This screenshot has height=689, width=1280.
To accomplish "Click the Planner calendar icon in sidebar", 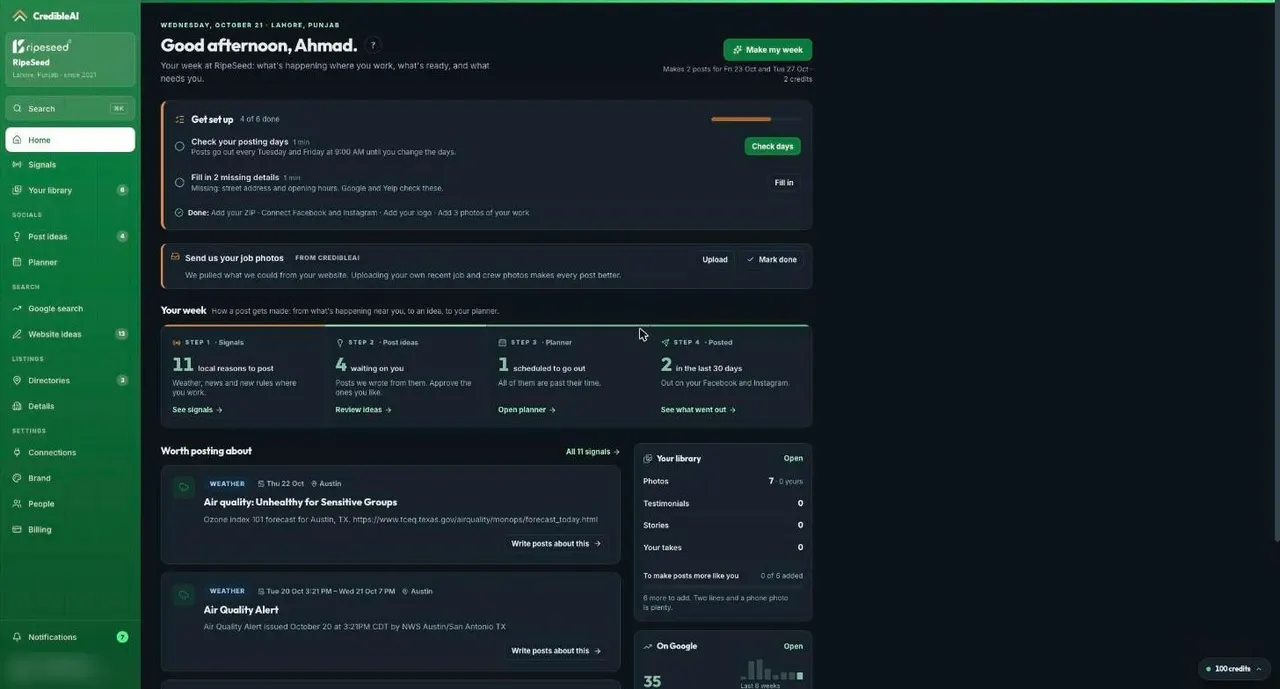I will point(18,262).
